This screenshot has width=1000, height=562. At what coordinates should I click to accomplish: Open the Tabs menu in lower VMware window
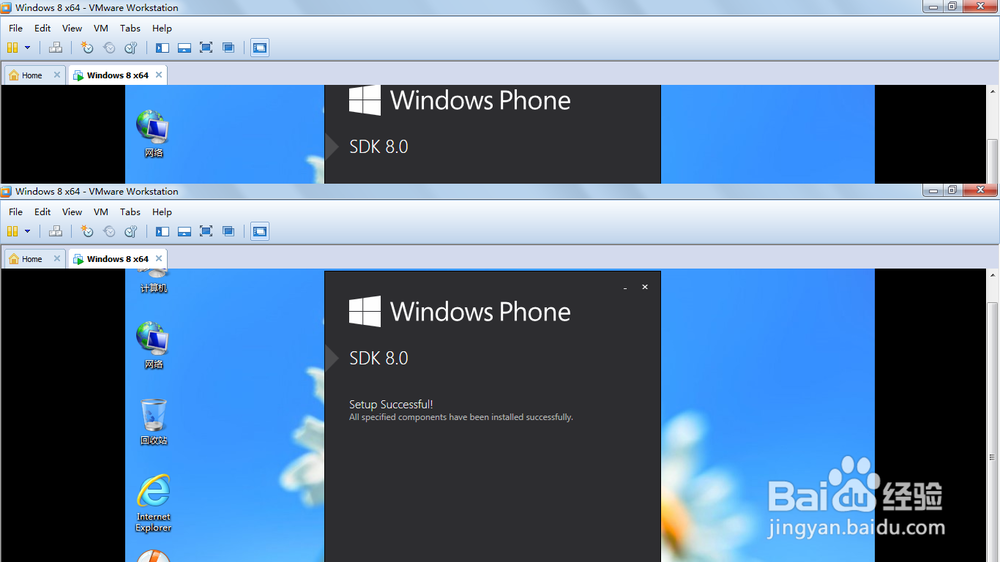pyautogui.click(x=130, y=212)
